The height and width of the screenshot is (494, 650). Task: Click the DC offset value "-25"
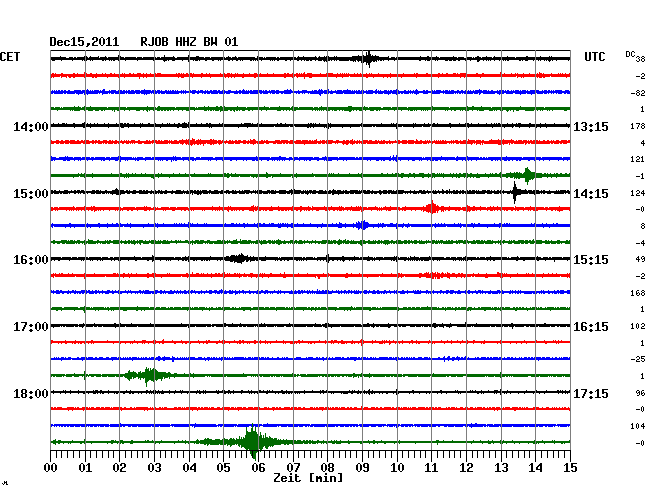[638, 359]
